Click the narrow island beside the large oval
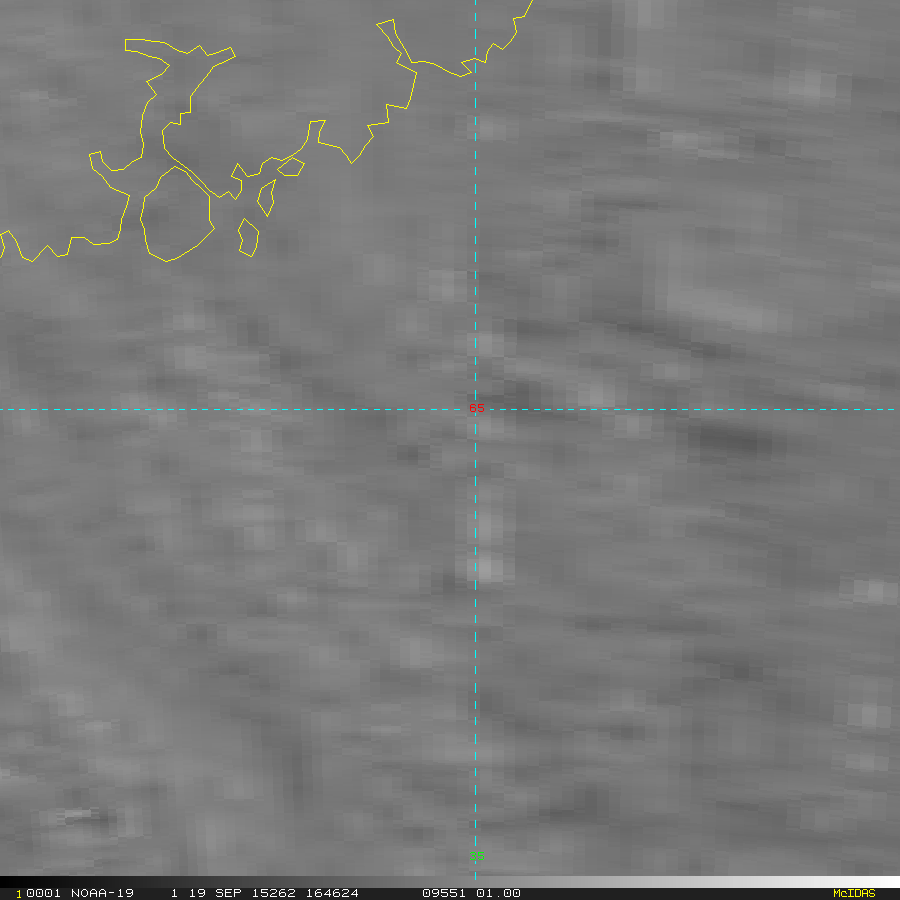This screenshot has width=900, height=900. click(266, 198)
